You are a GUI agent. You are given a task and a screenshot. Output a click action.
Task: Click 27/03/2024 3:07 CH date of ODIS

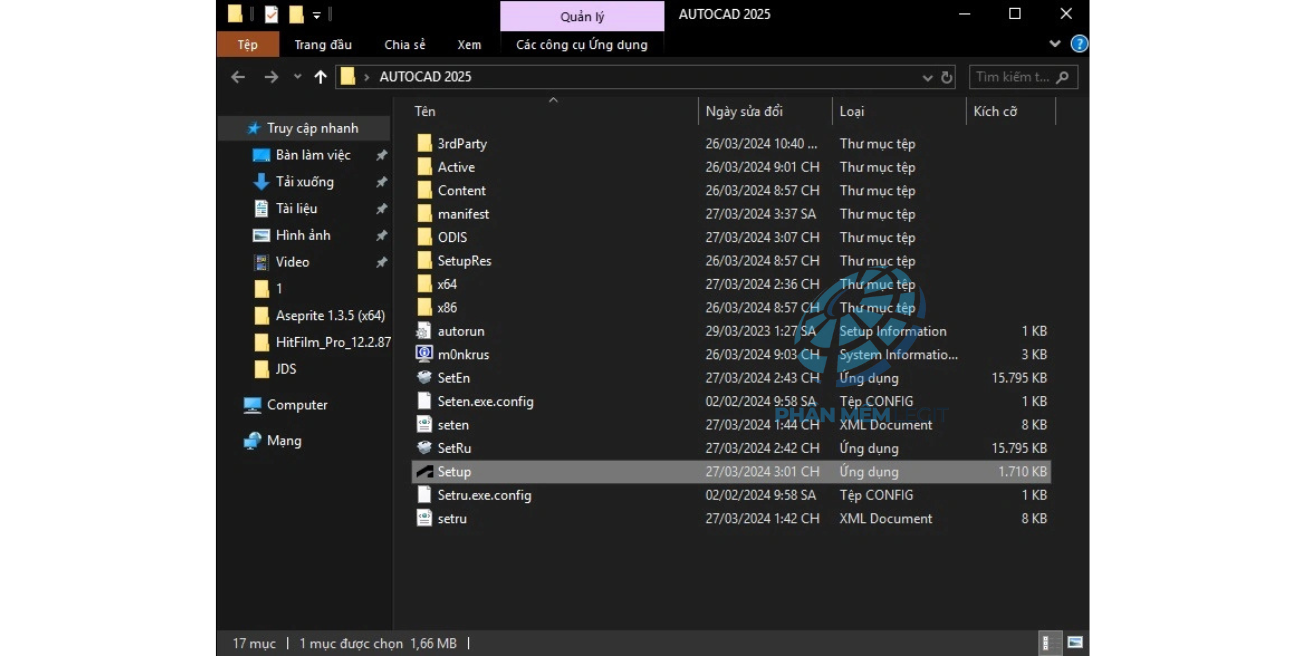tap(762, 237)
